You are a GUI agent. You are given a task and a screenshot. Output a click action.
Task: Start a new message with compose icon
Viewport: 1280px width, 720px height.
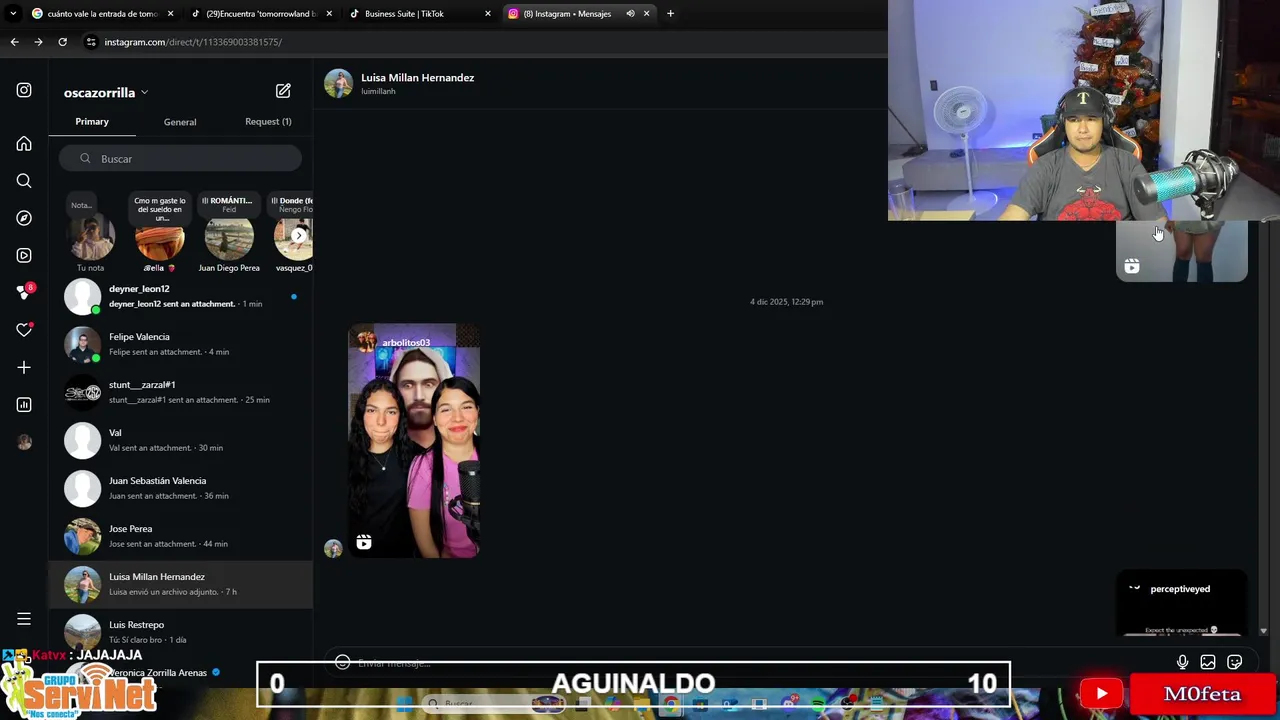(x=283, y=91)
